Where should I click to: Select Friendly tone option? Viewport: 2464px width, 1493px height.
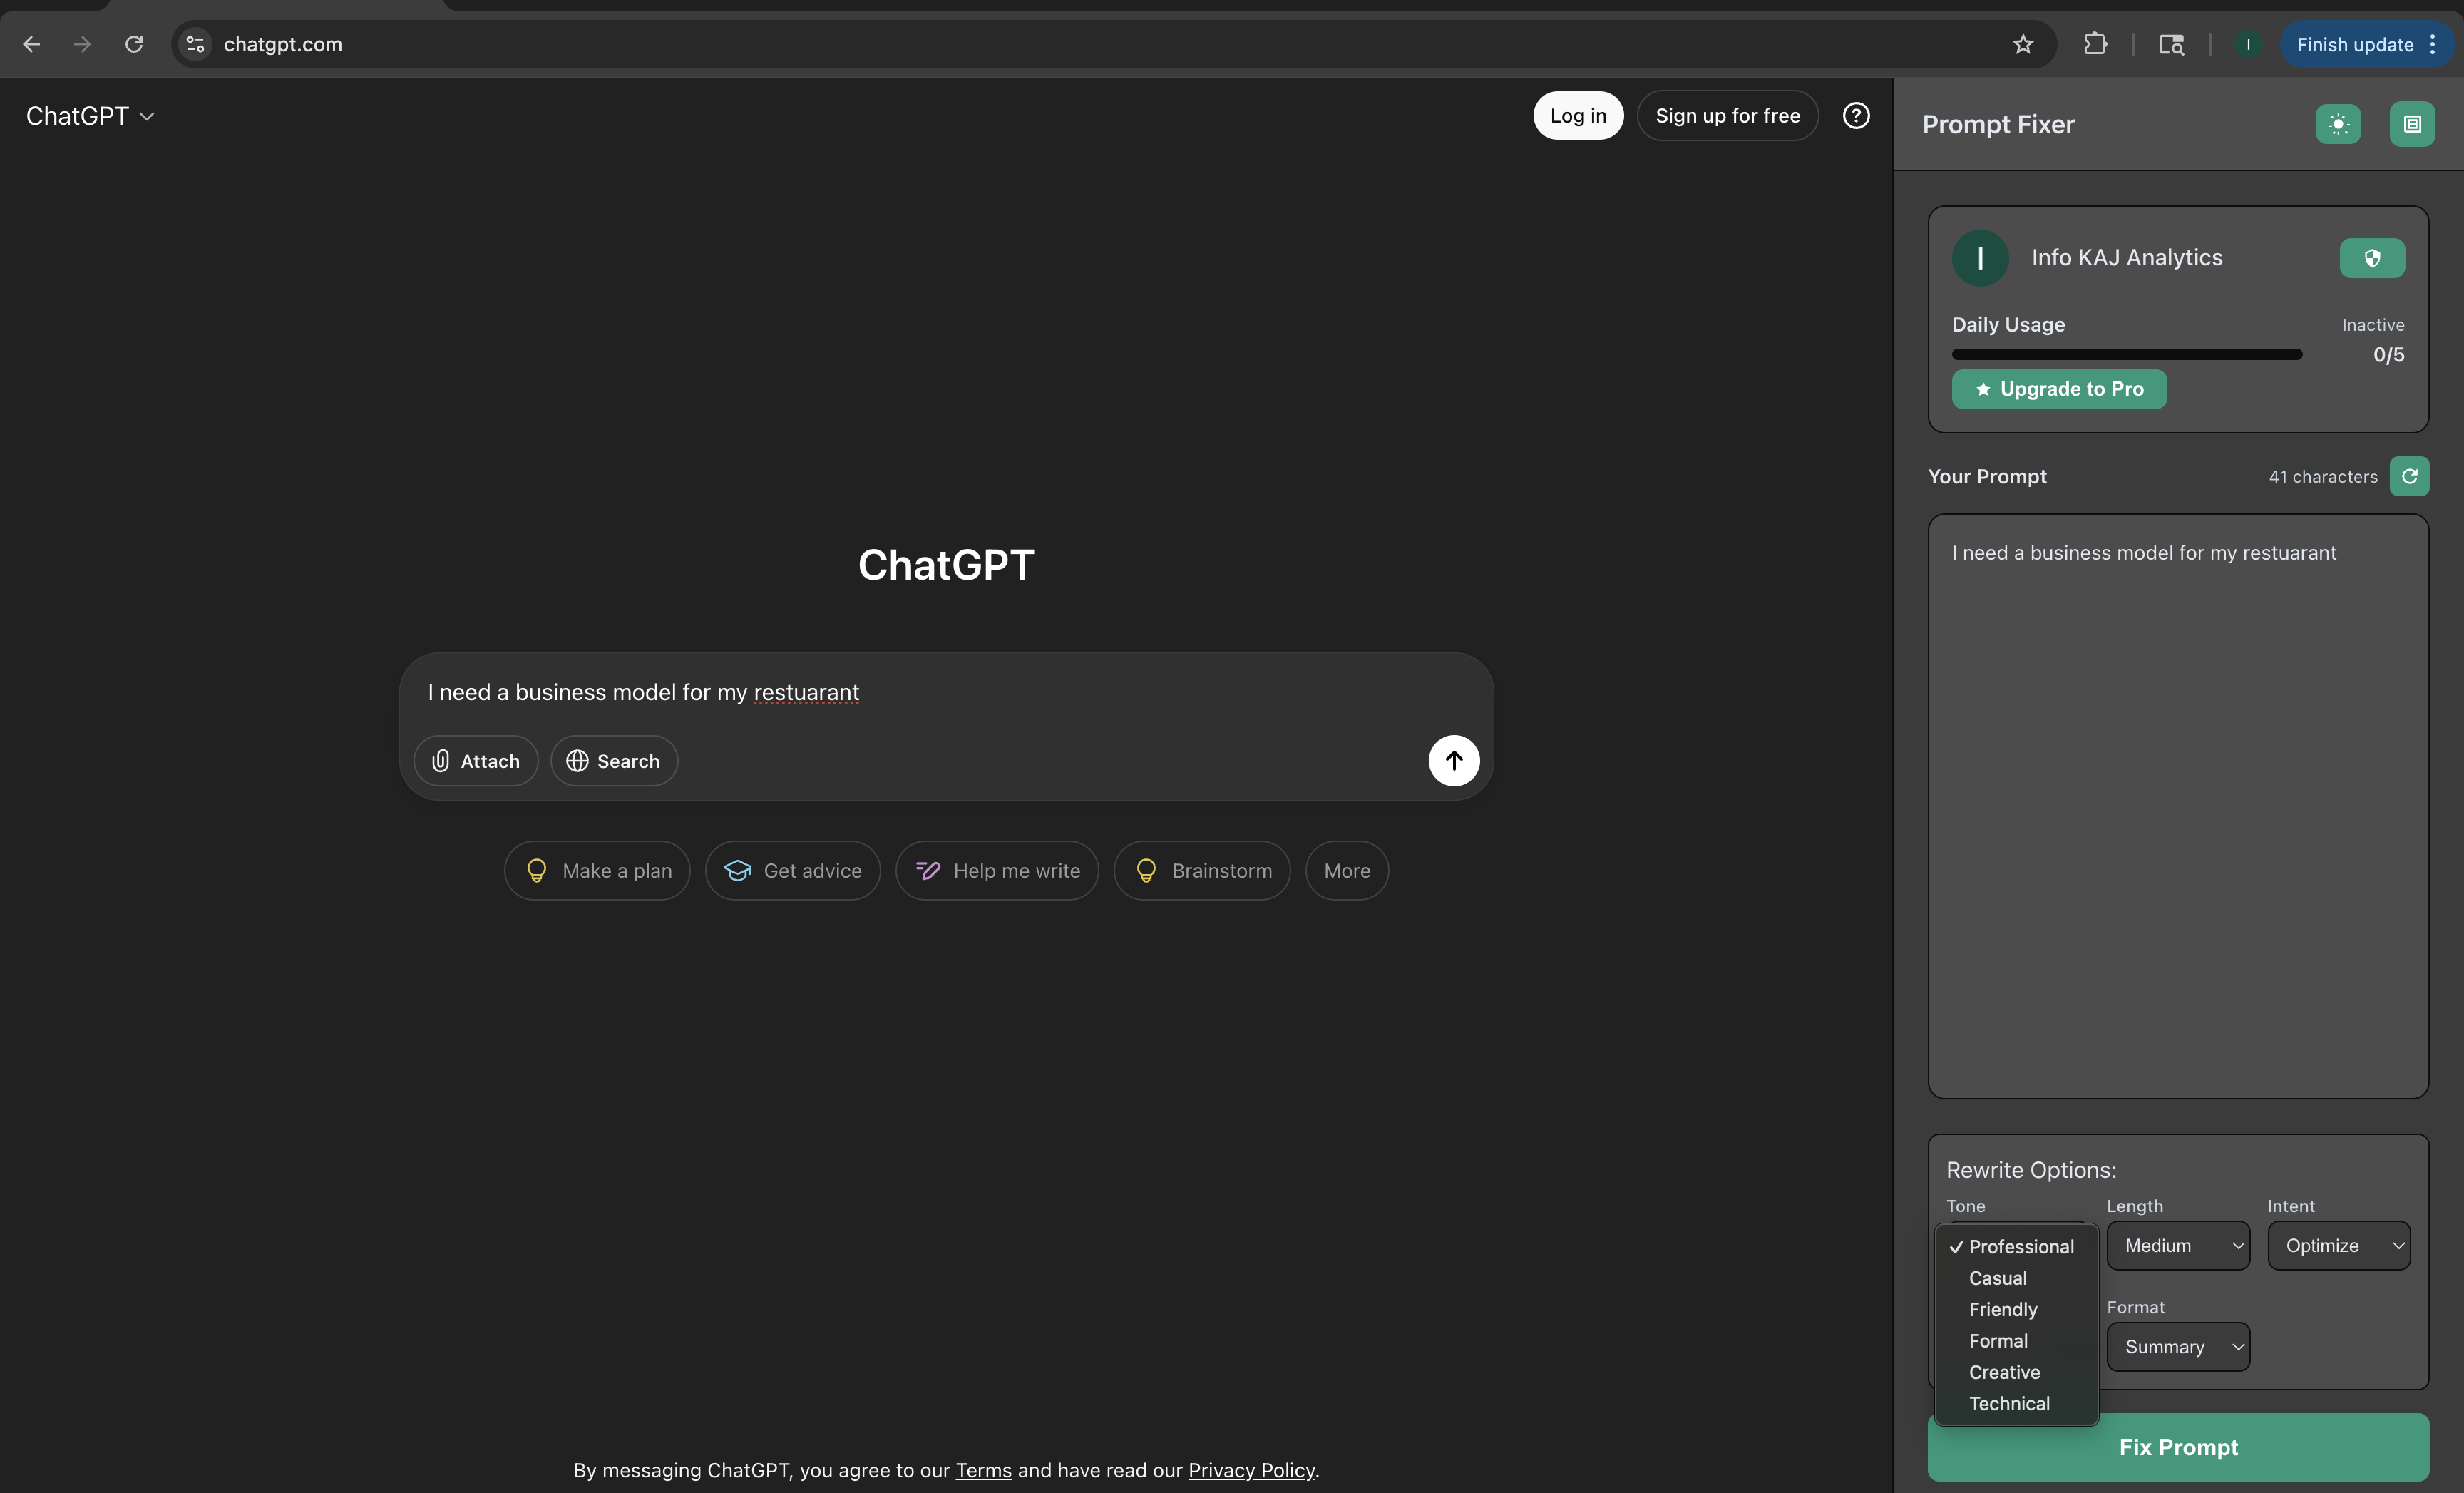[2016, 1309]
